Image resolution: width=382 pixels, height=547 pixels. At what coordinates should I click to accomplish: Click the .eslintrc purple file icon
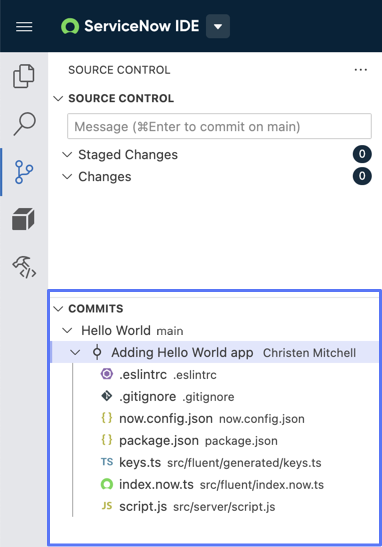107,374
